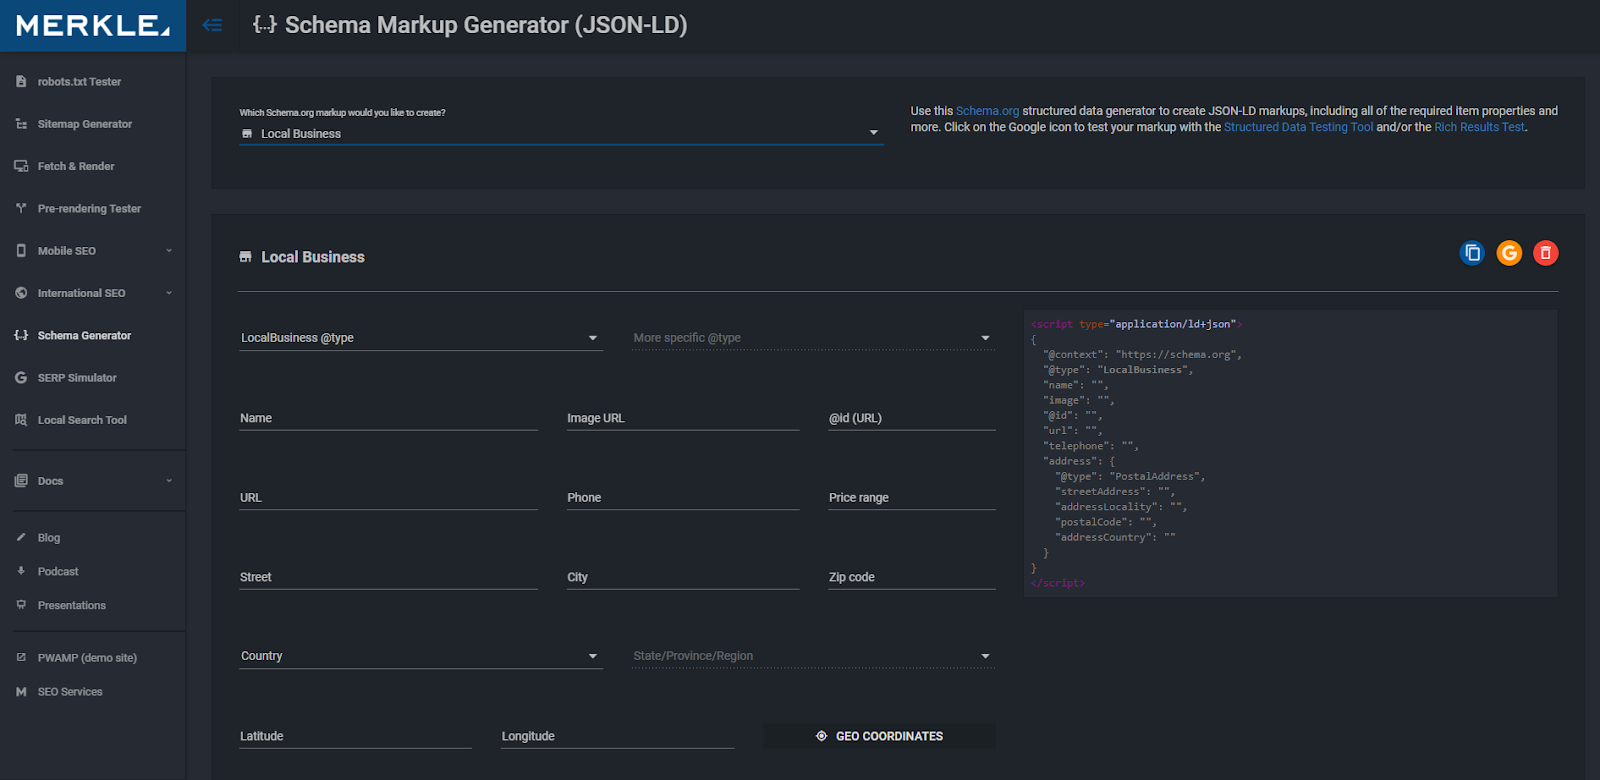Click the Docs sidebar icon
The width and height of the screenshot is (1600, 780).
tap(21, 481)
